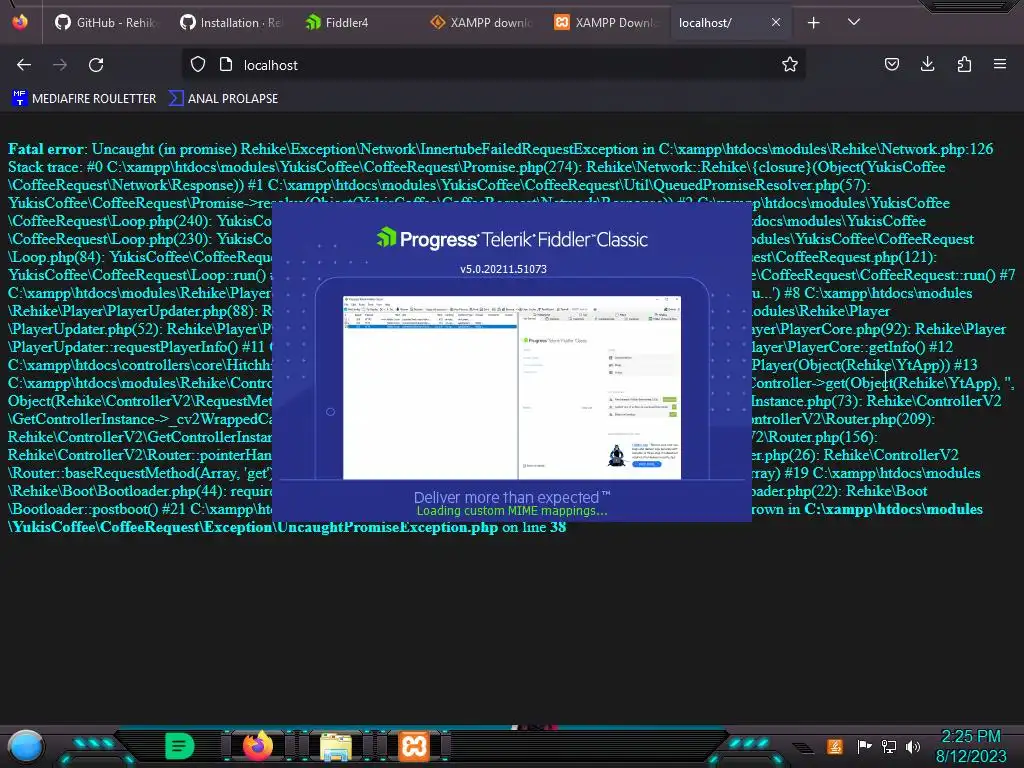Open File Explorer from taskbar
The width and height of the screenshot is (1024, 768).
[336, 746]
